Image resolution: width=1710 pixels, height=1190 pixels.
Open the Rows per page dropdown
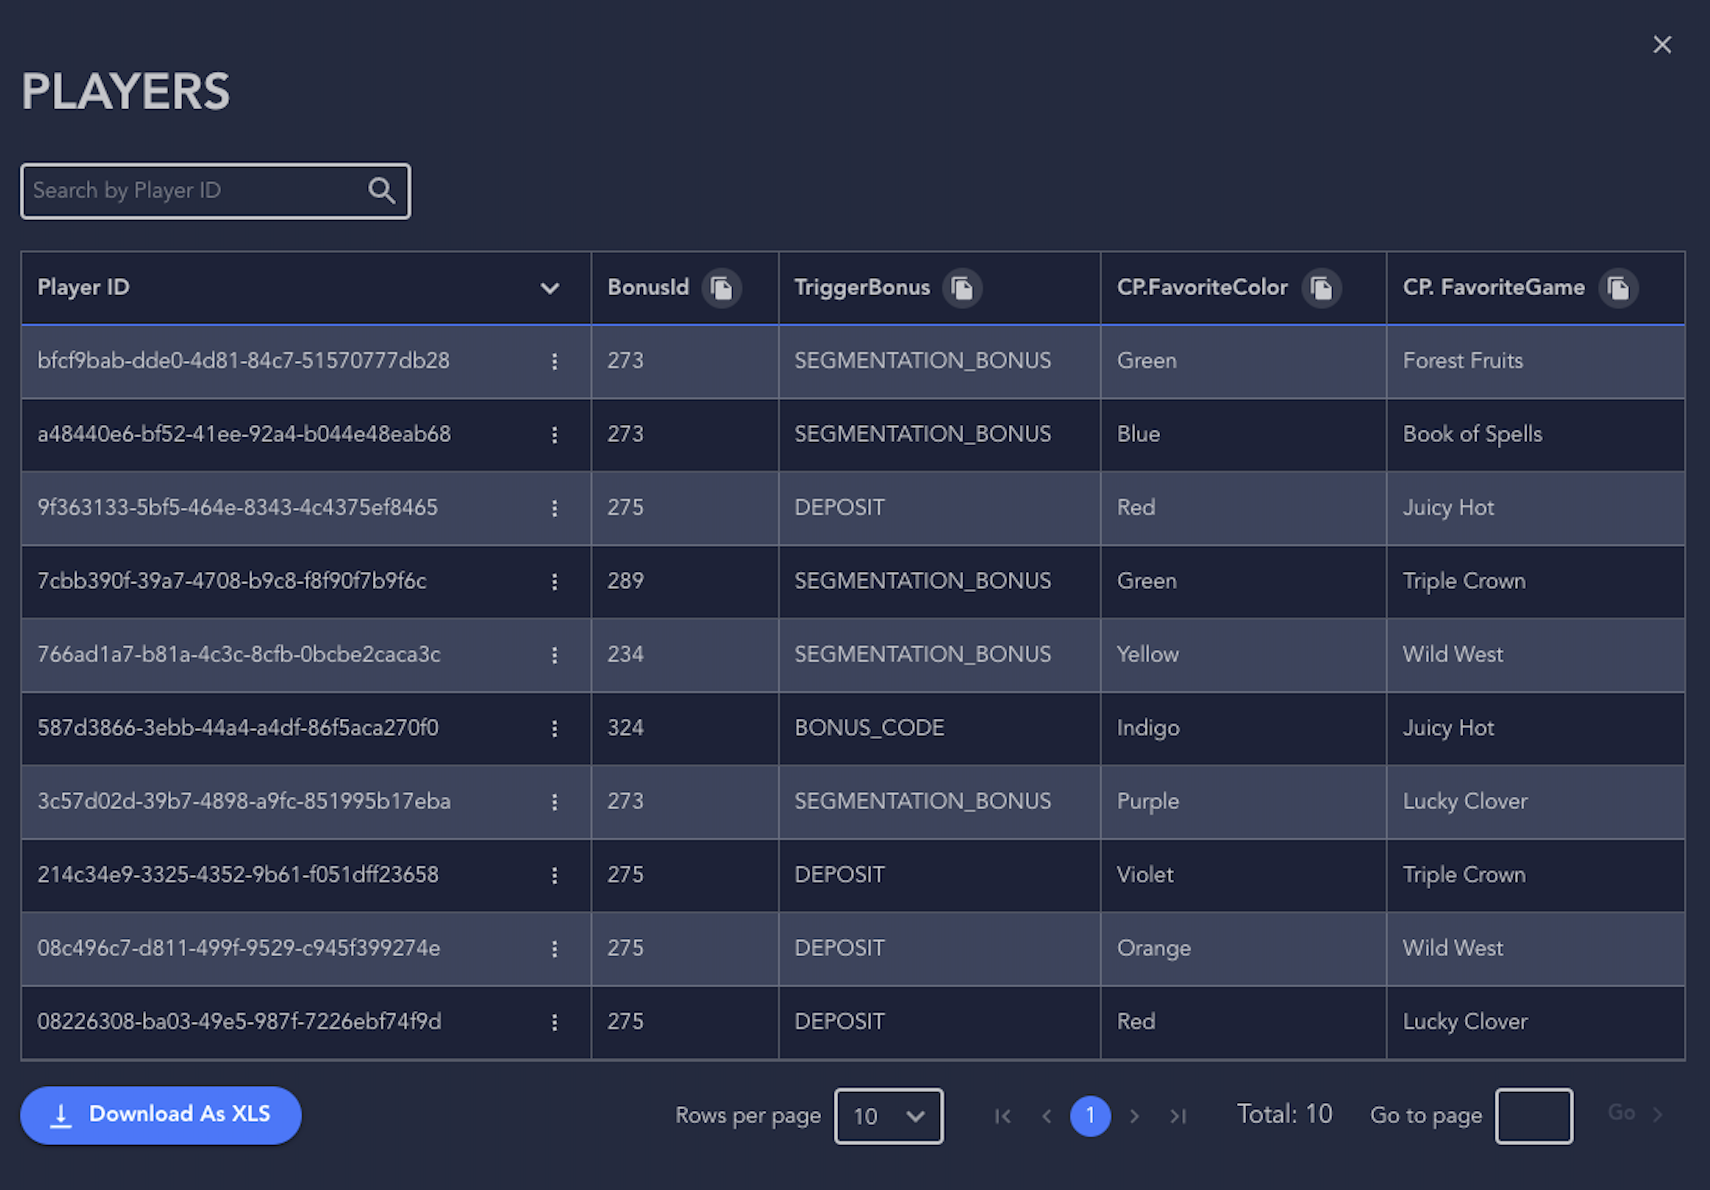point(888,1115)
